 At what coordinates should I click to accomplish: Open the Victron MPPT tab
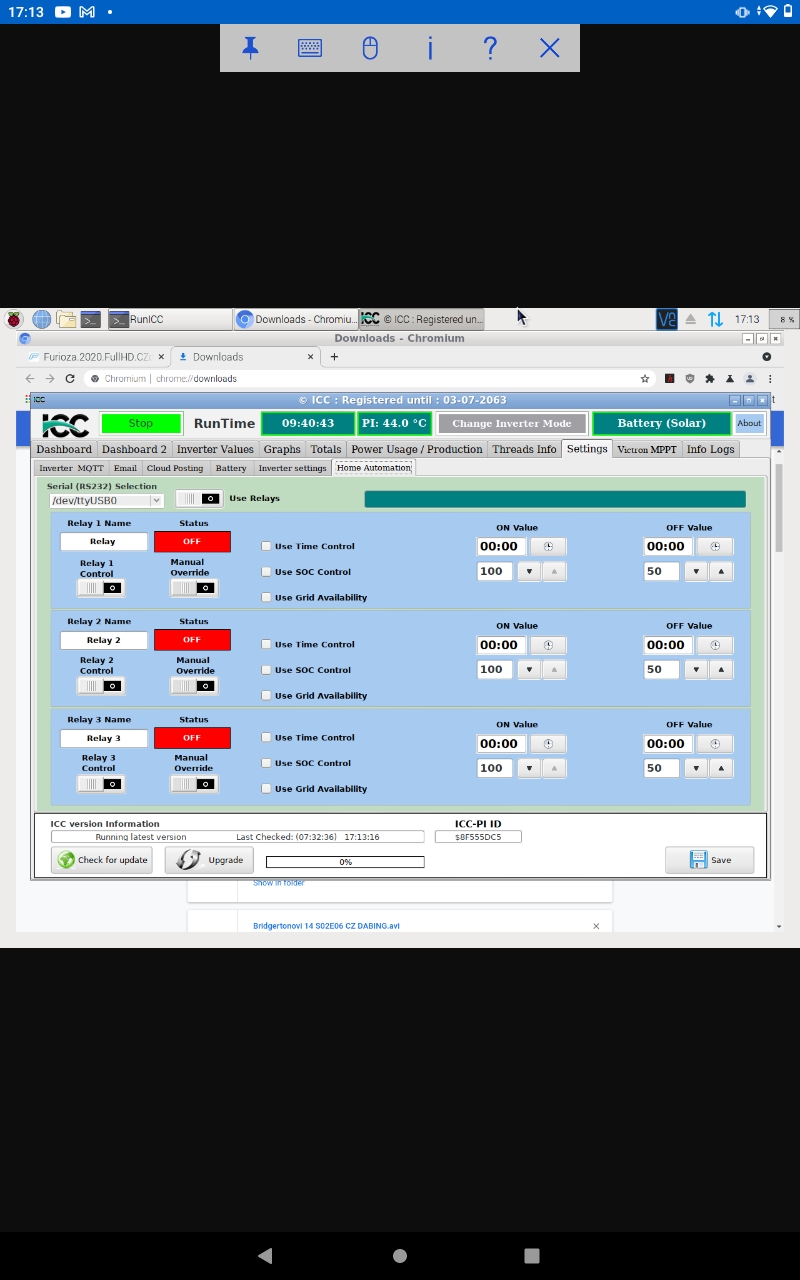(x=647, y=449)
